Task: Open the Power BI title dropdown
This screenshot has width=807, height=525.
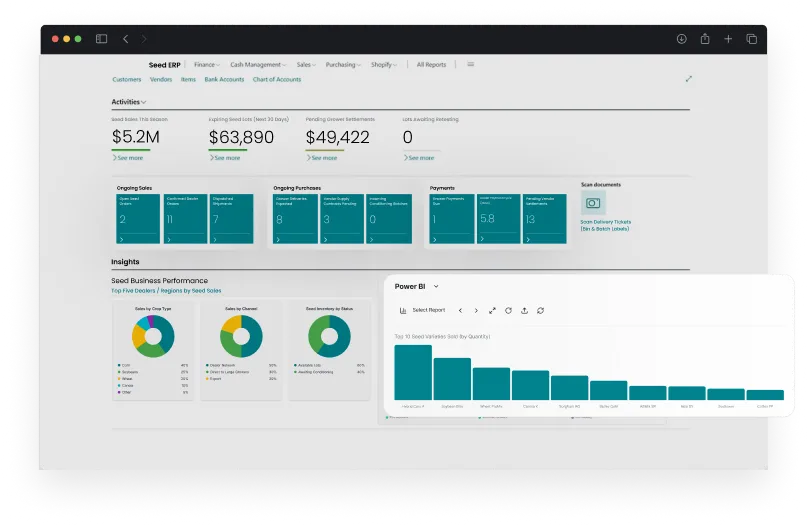Action: (x=436, y=287)
